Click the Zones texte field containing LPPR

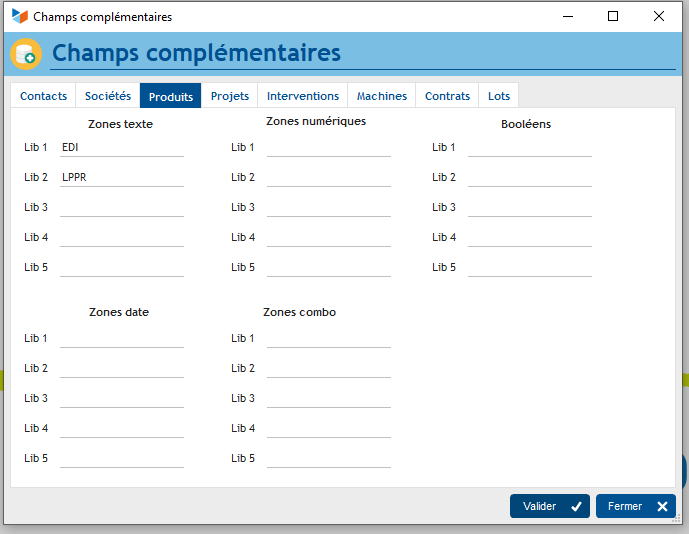(122, 177)
